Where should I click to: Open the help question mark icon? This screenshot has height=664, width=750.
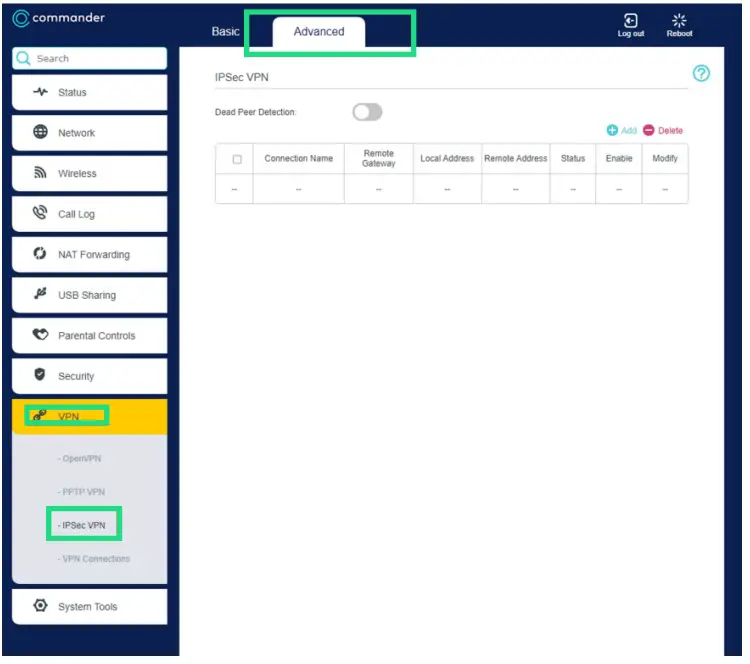tap(702, 74)
